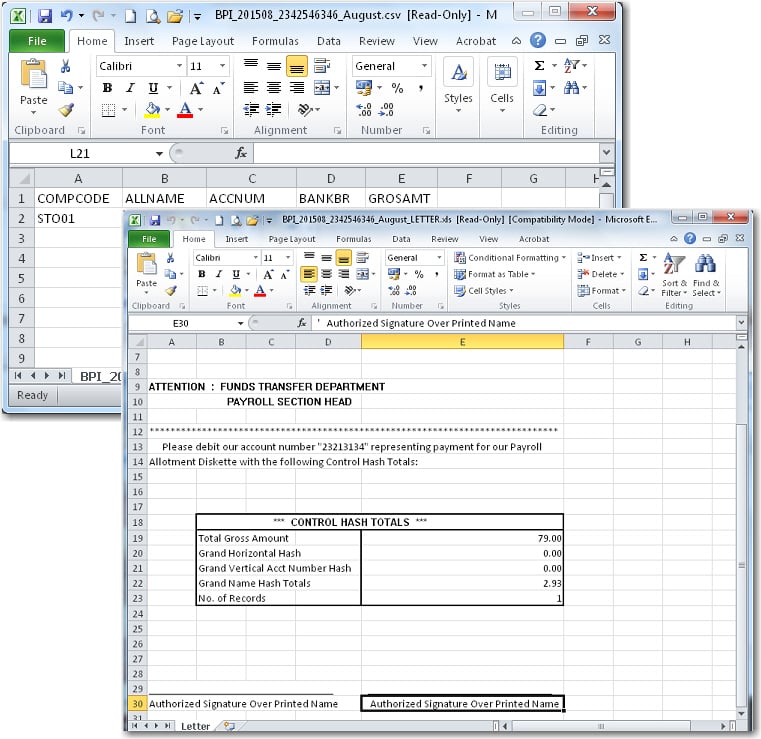Switch to Formulas tab in CSV window
Image resolution: width=761 pixels, height=739 pixels.
275,41
